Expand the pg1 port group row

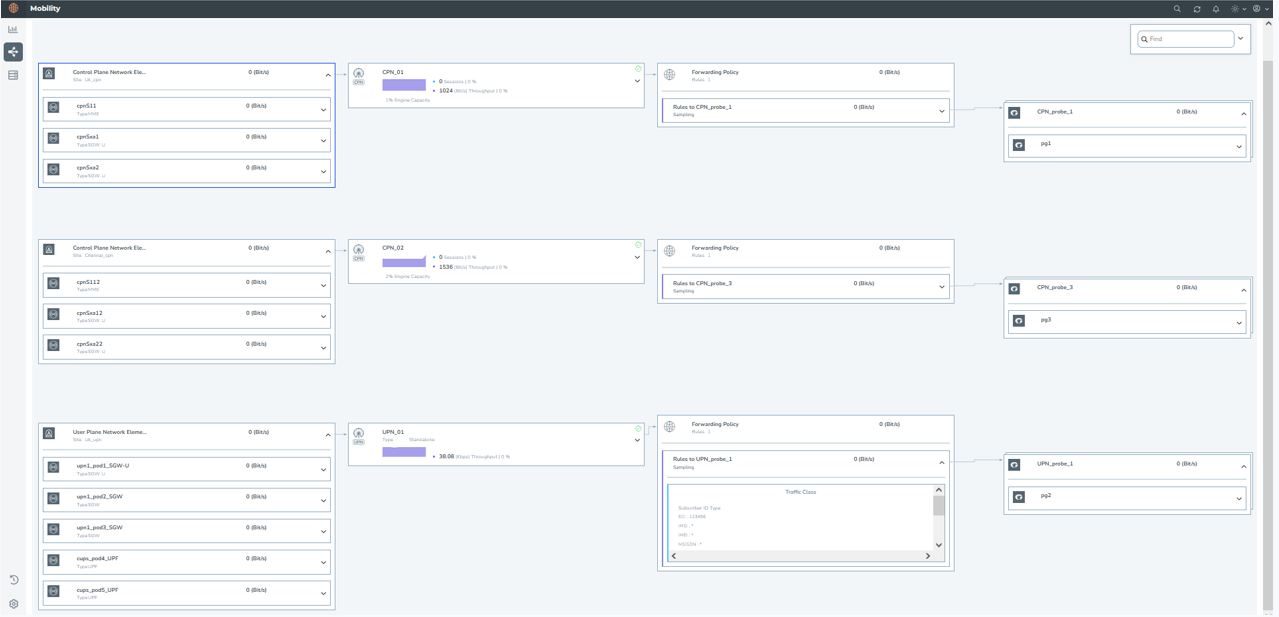coord(1239,147)
